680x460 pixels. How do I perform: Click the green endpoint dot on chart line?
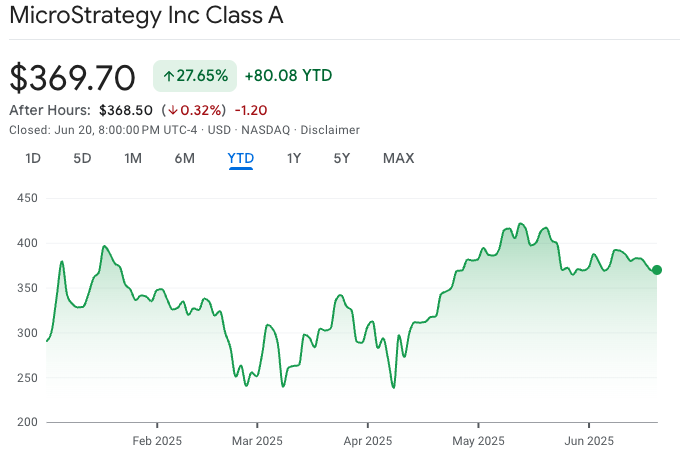[657, 270]
